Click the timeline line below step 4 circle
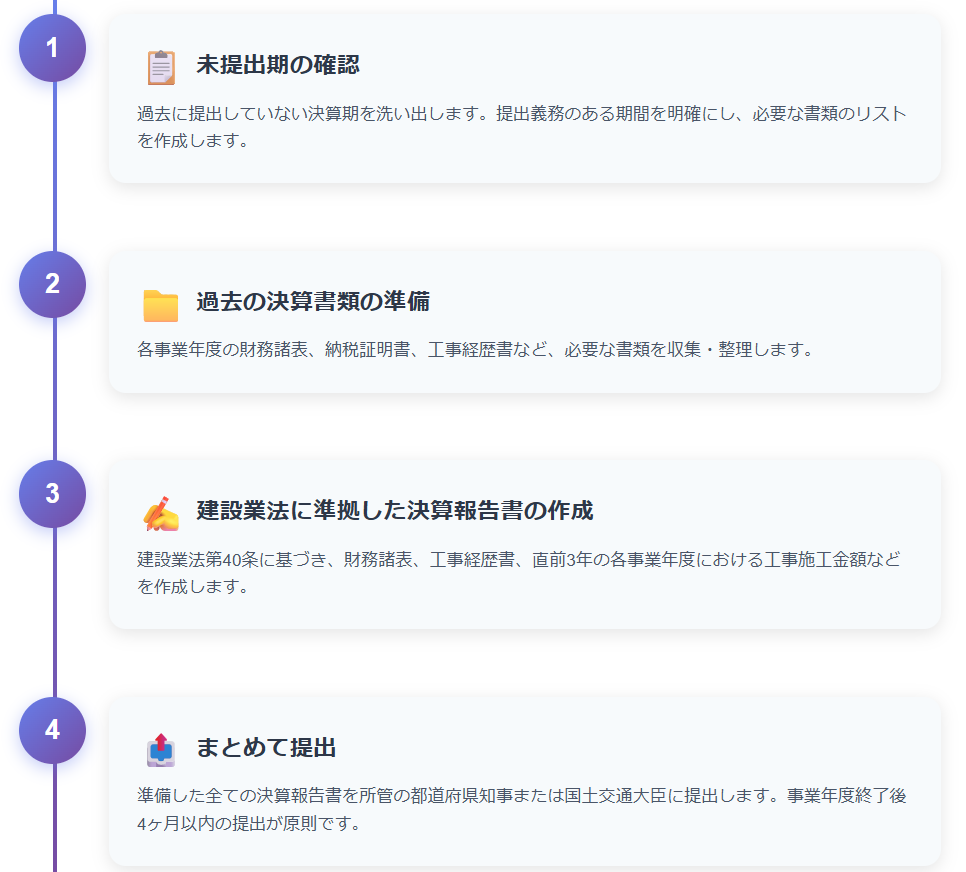966x872 pixels. 55,820
